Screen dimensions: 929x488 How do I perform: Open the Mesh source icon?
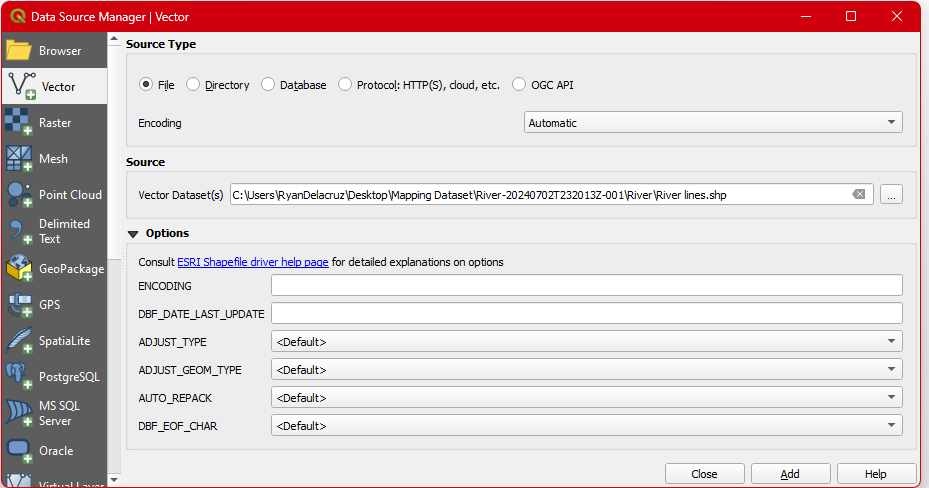point(19,159)
